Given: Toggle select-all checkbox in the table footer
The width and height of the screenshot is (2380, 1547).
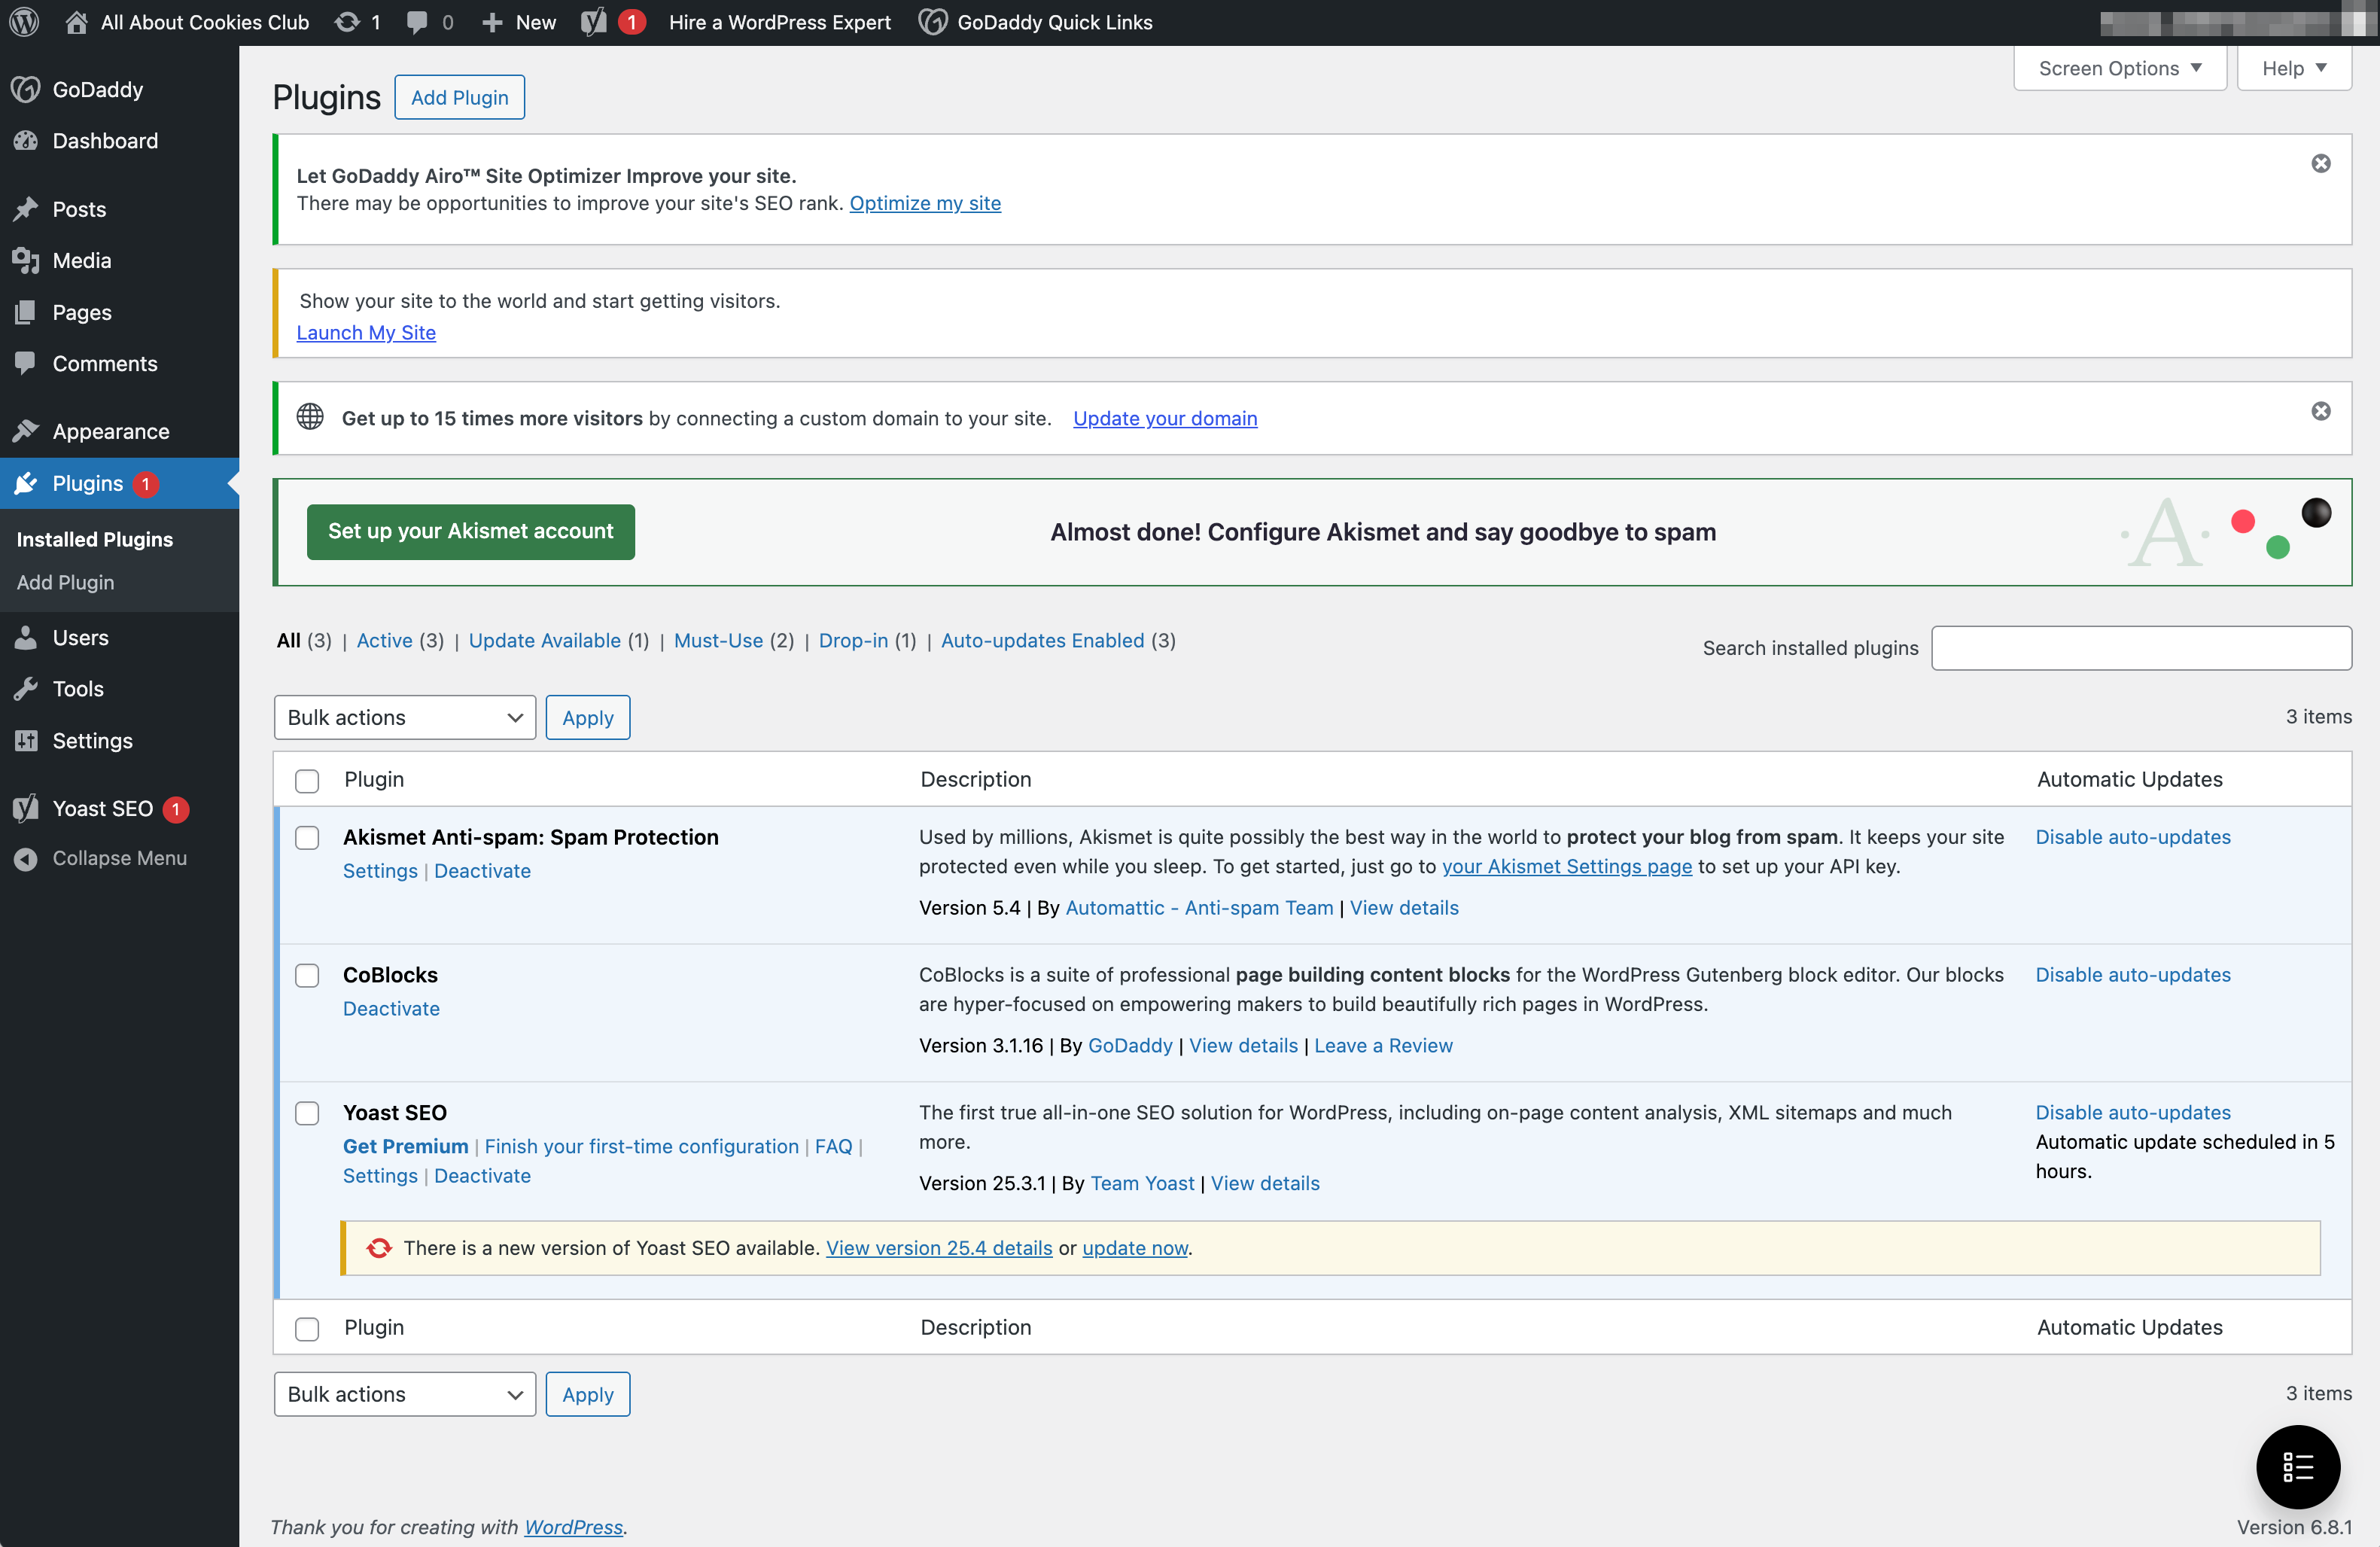Looking at the screenshot, I should click(307, 1328).
